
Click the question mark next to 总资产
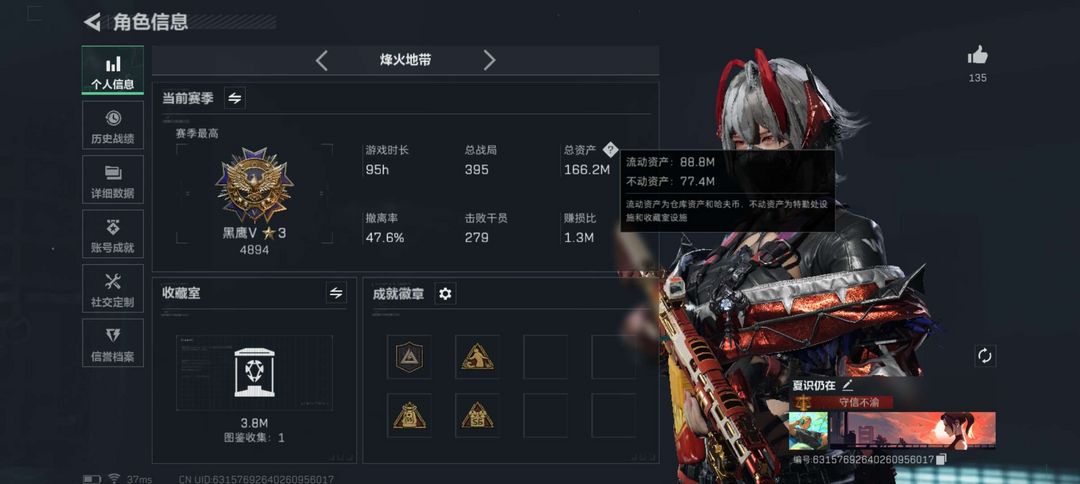coord(610,149)
